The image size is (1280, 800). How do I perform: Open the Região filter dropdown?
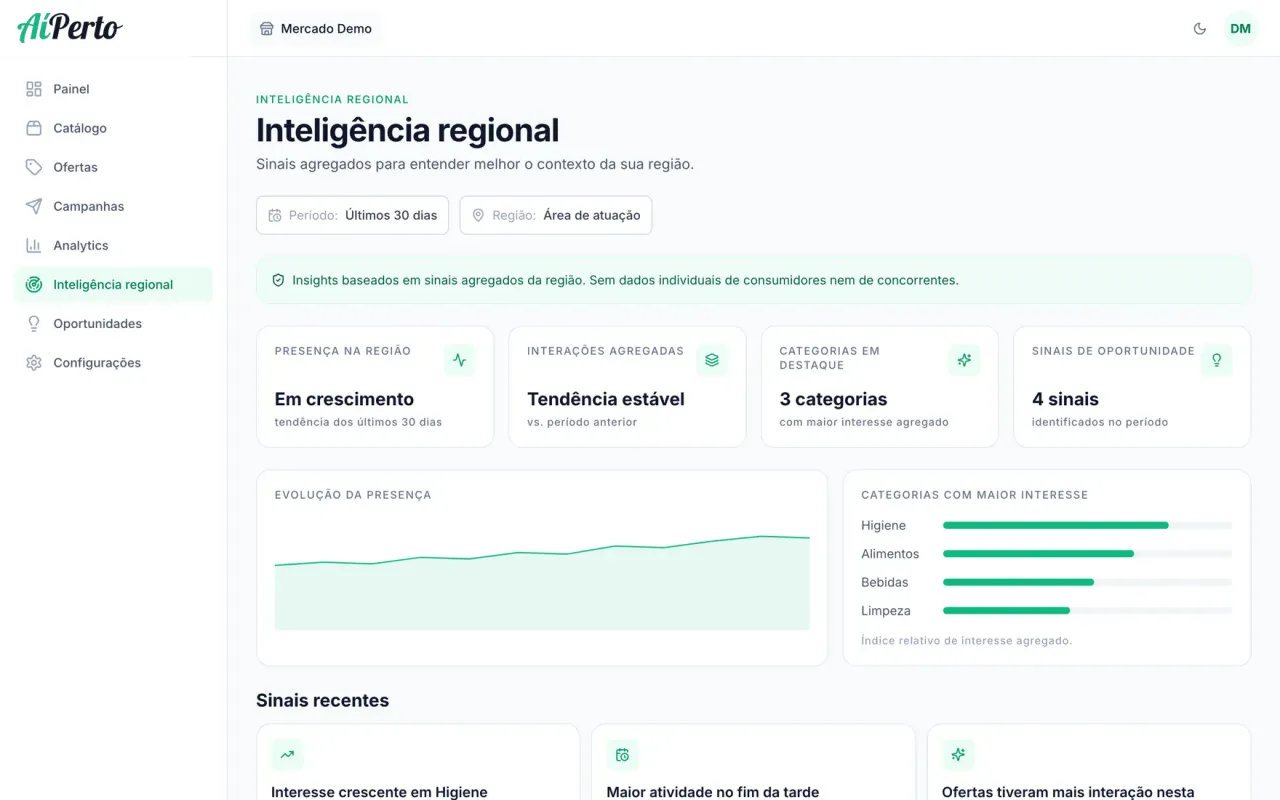point(556,215)
